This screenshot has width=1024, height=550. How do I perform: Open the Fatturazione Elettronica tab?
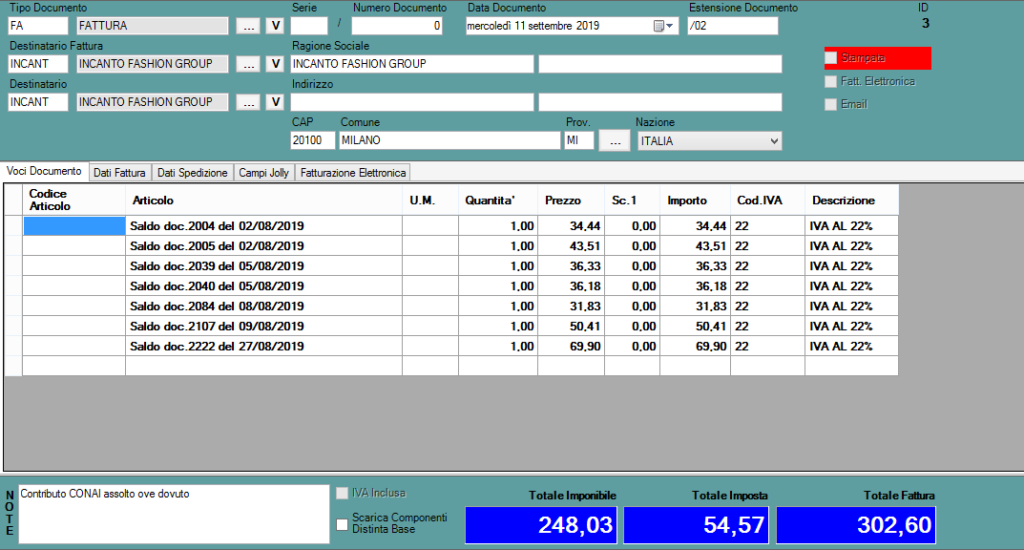pyautogui.click(x=352, y=172)
